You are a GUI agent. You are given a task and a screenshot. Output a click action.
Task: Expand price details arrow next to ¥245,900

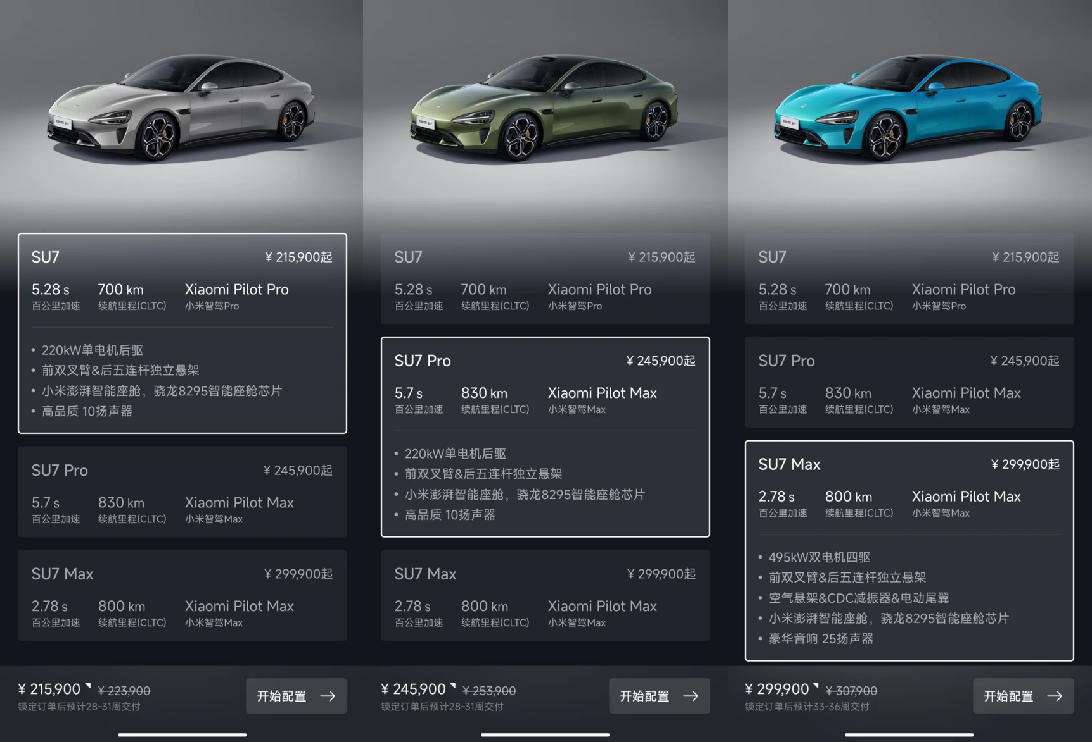453,686
